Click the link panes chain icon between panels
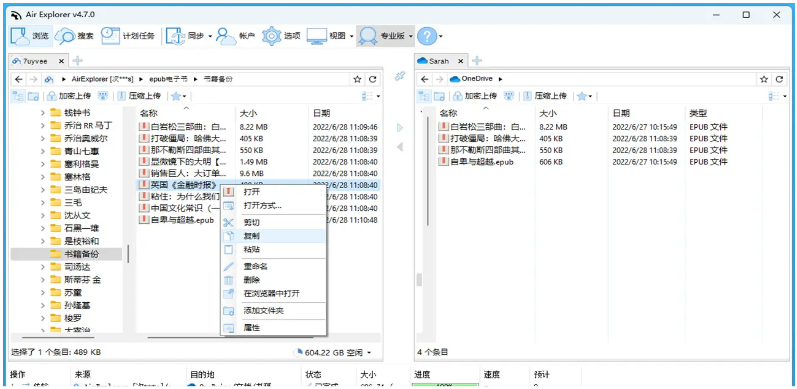Viewport: 797px width, 389px height. pyautogui.click(x=400, y=76)
